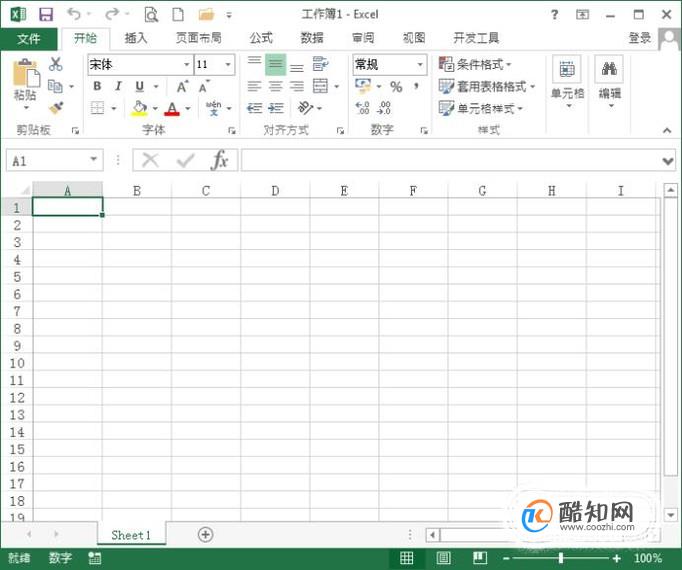Image resolution: width=682 pixels, height=570 pixels.
Task: Open Print Preview from quick access toolbar
Action: [151, 14]
